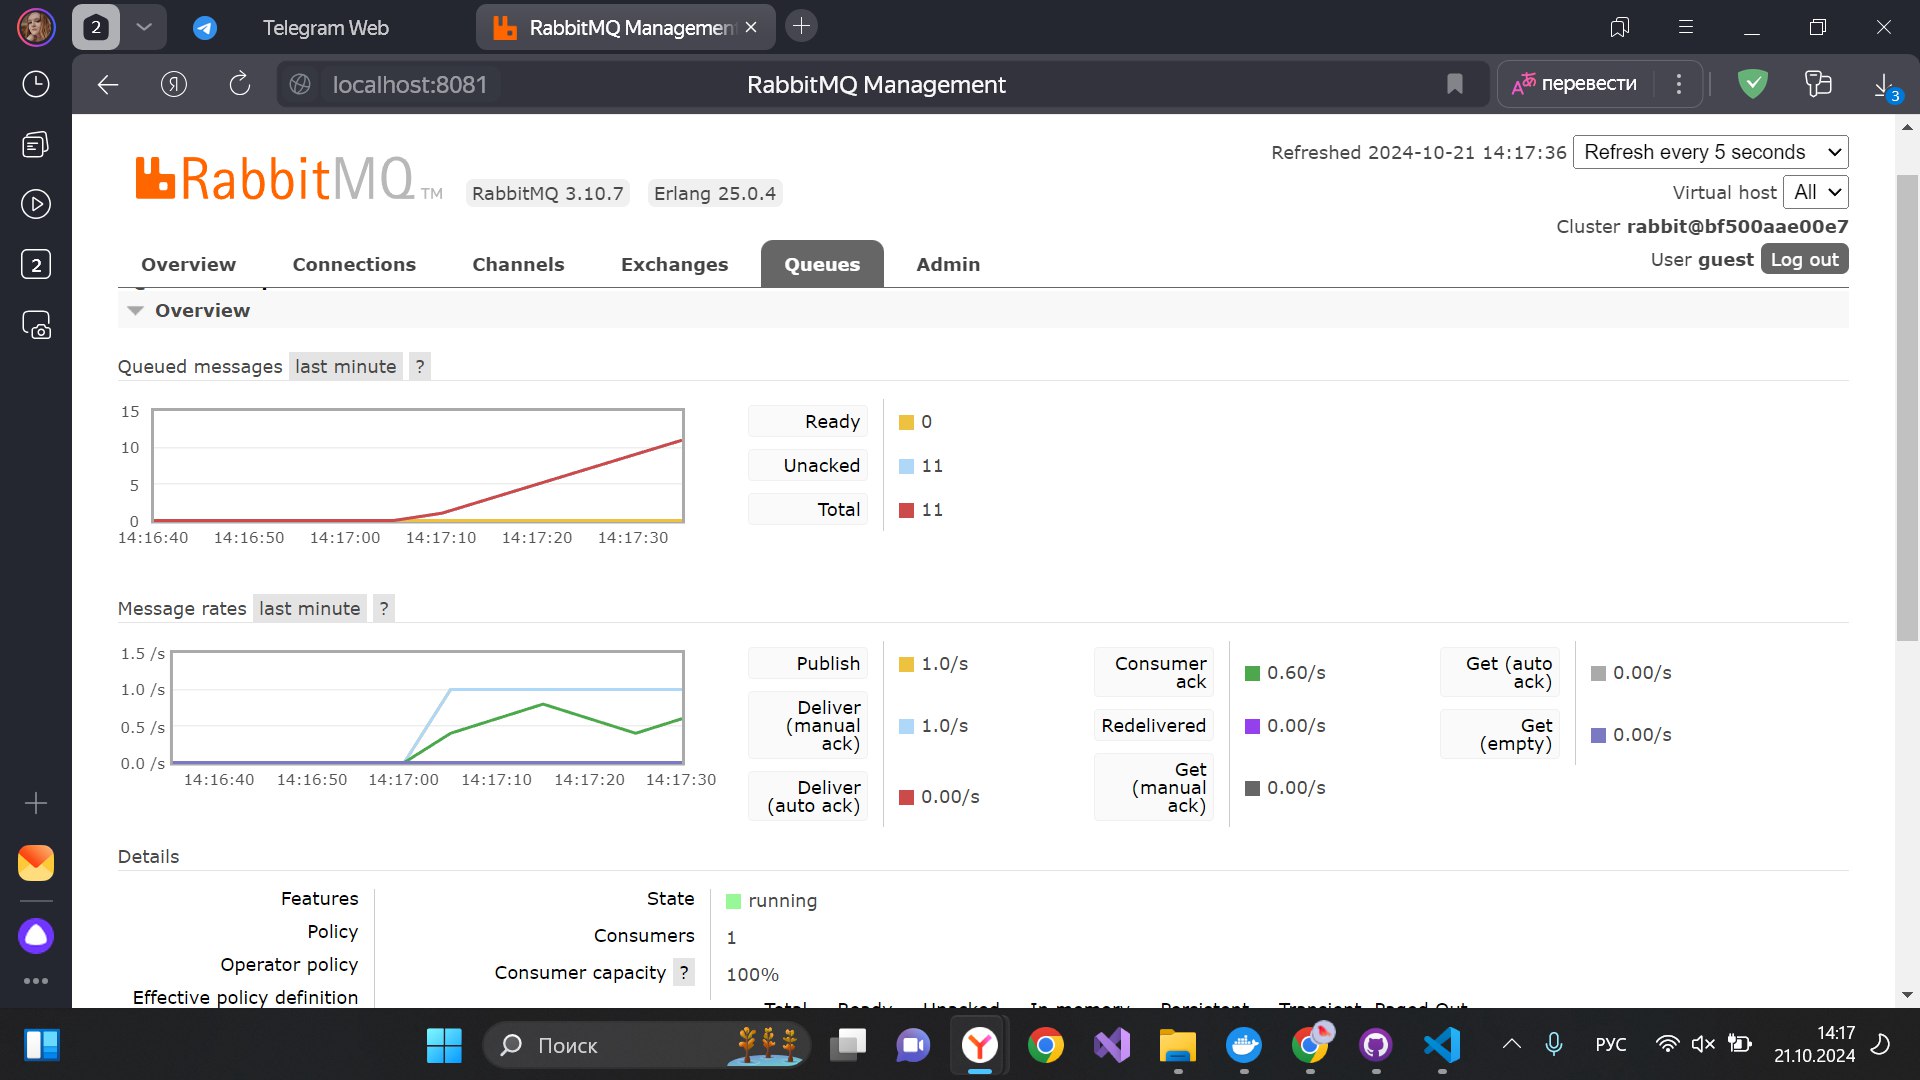Switch to the Telegram Web tab

325,28
